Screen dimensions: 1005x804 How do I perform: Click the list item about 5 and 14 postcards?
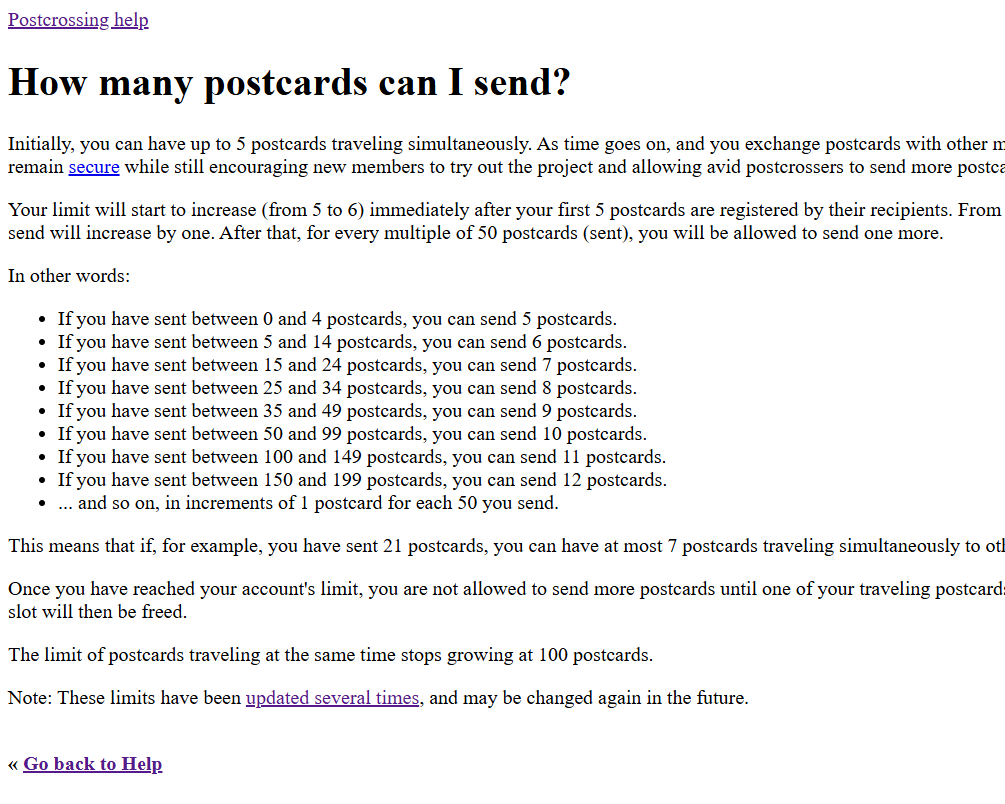342,343
